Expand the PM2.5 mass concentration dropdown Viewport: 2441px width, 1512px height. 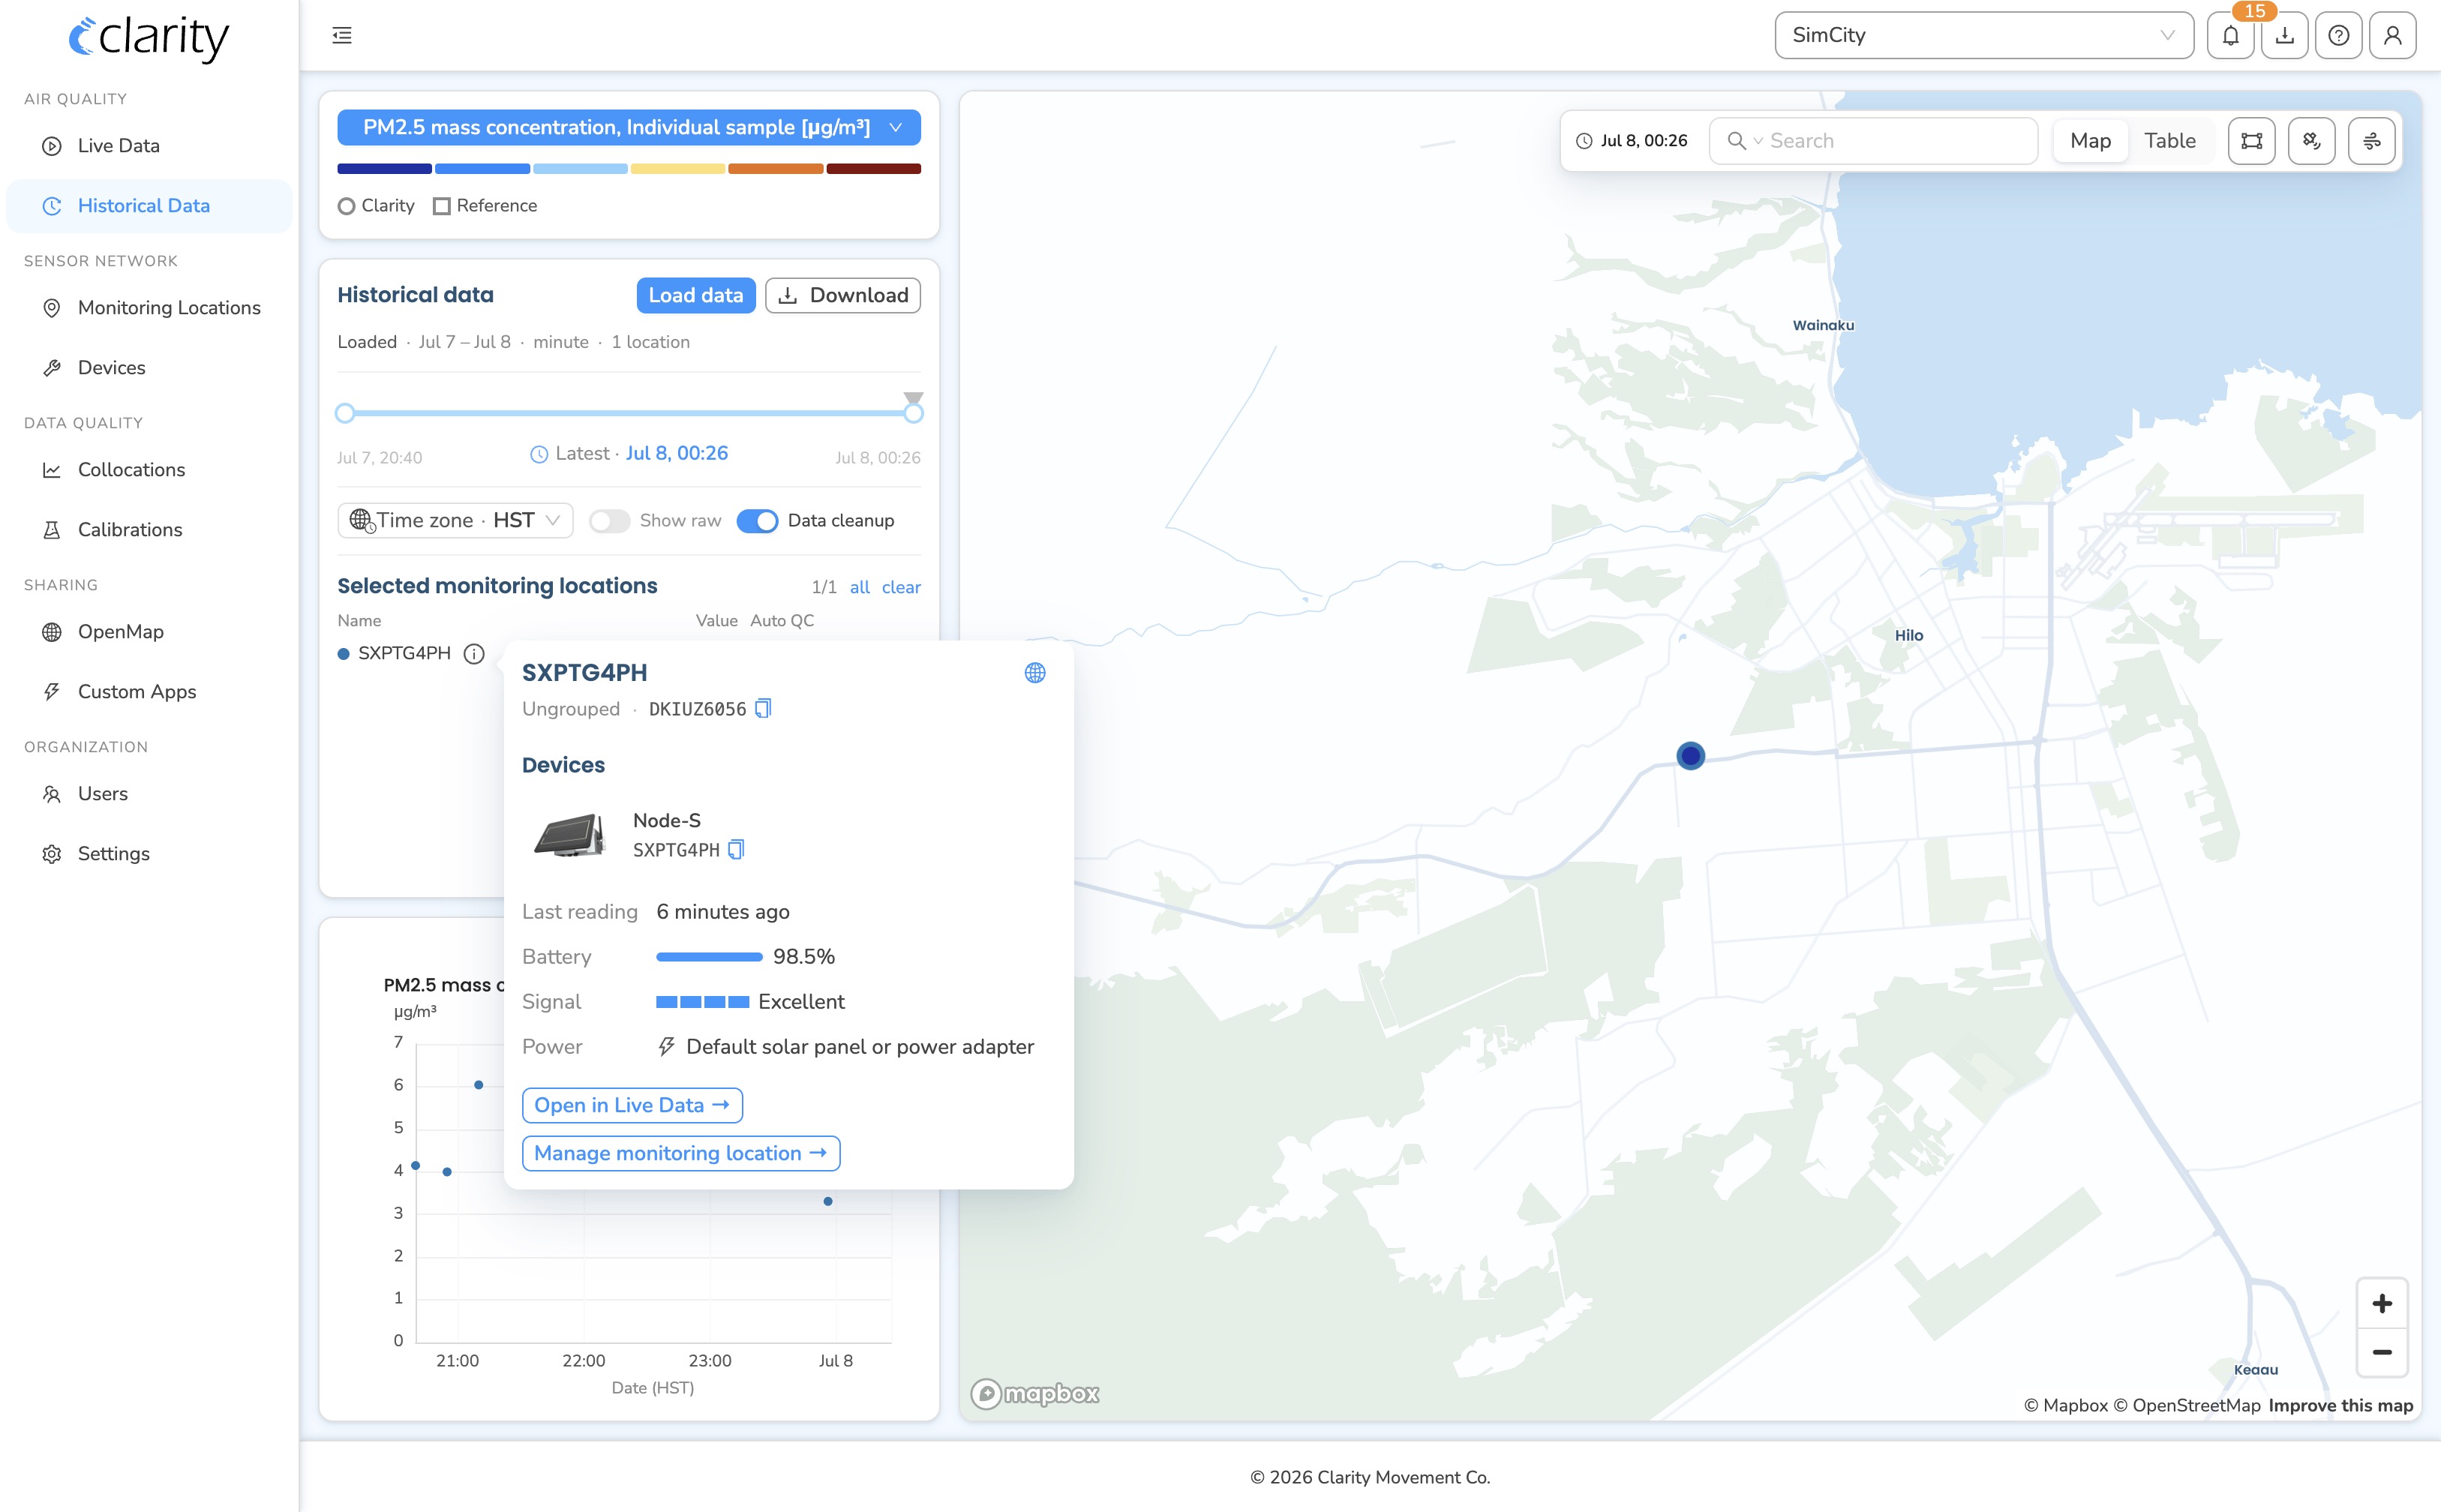click(x=629, y=128)
